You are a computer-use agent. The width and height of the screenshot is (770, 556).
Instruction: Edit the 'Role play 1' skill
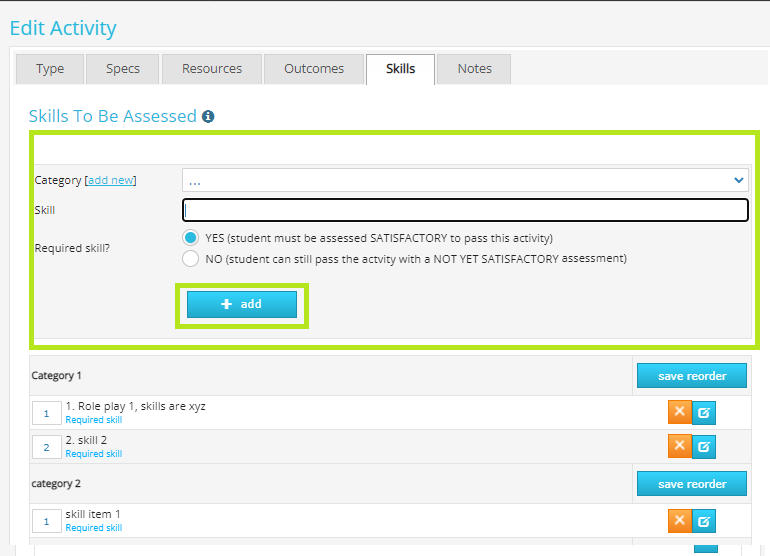pos(704,413)
